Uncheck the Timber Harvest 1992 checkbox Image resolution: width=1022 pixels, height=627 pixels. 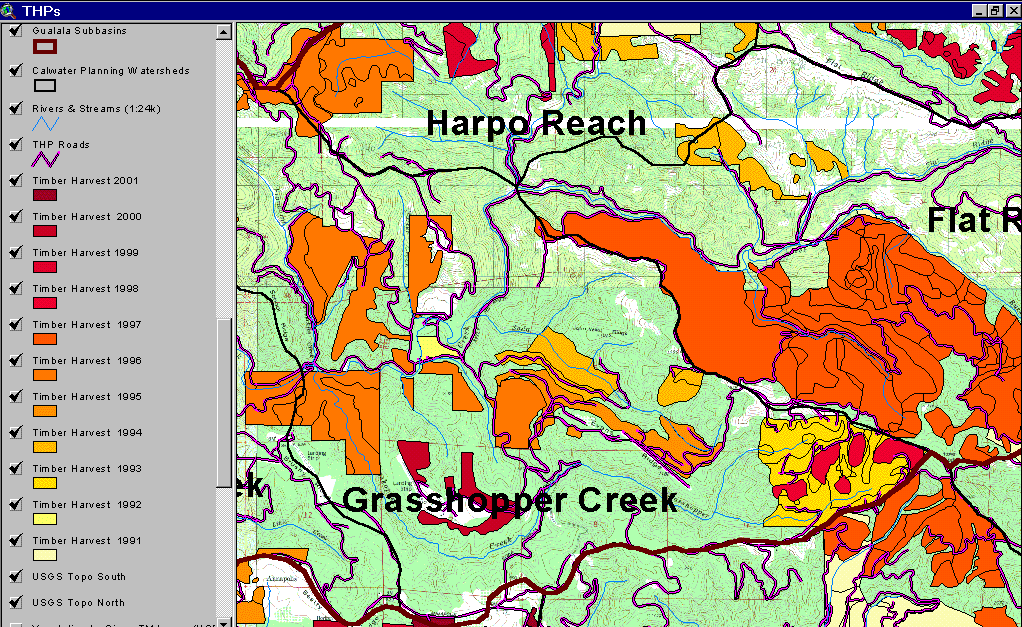point(16,504)
